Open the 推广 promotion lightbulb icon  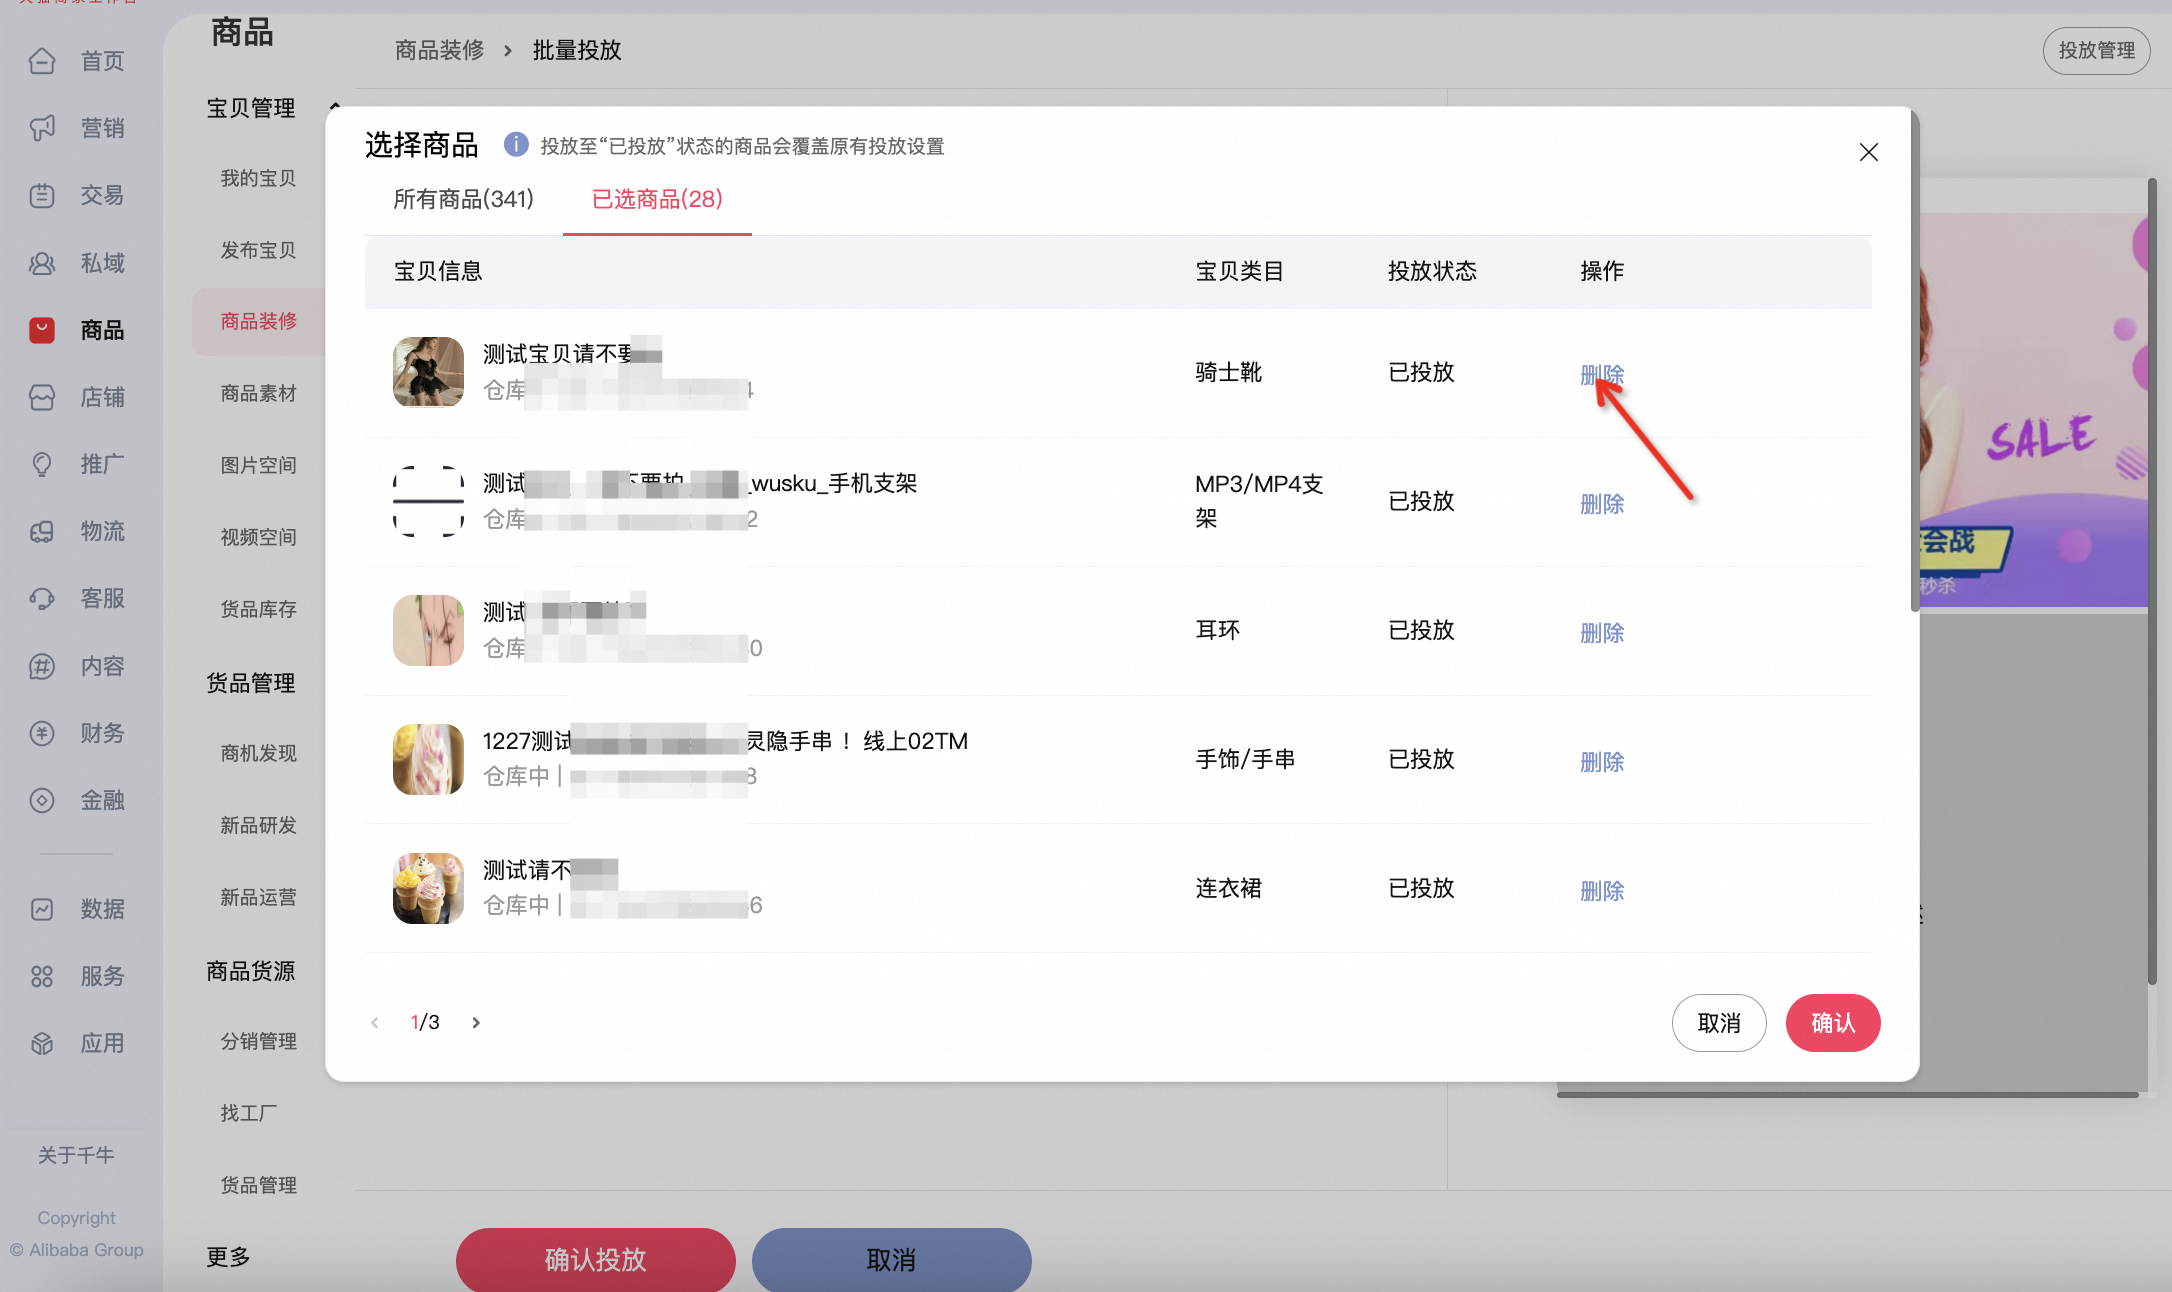click(x=42, y=464)
